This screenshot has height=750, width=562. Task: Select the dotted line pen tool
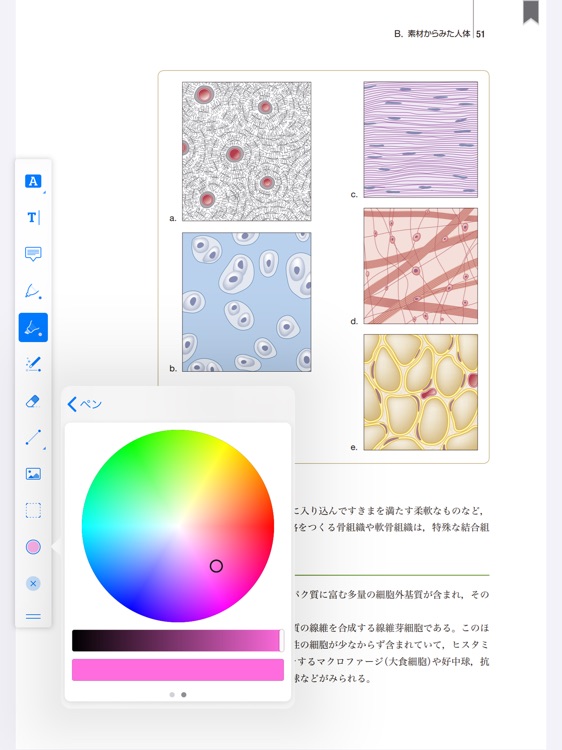[33, 364]
